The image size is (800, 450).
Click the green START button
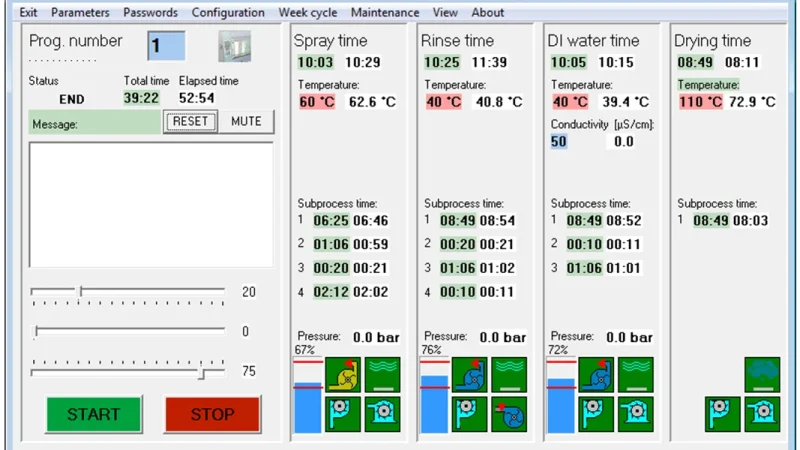point(93,414)
